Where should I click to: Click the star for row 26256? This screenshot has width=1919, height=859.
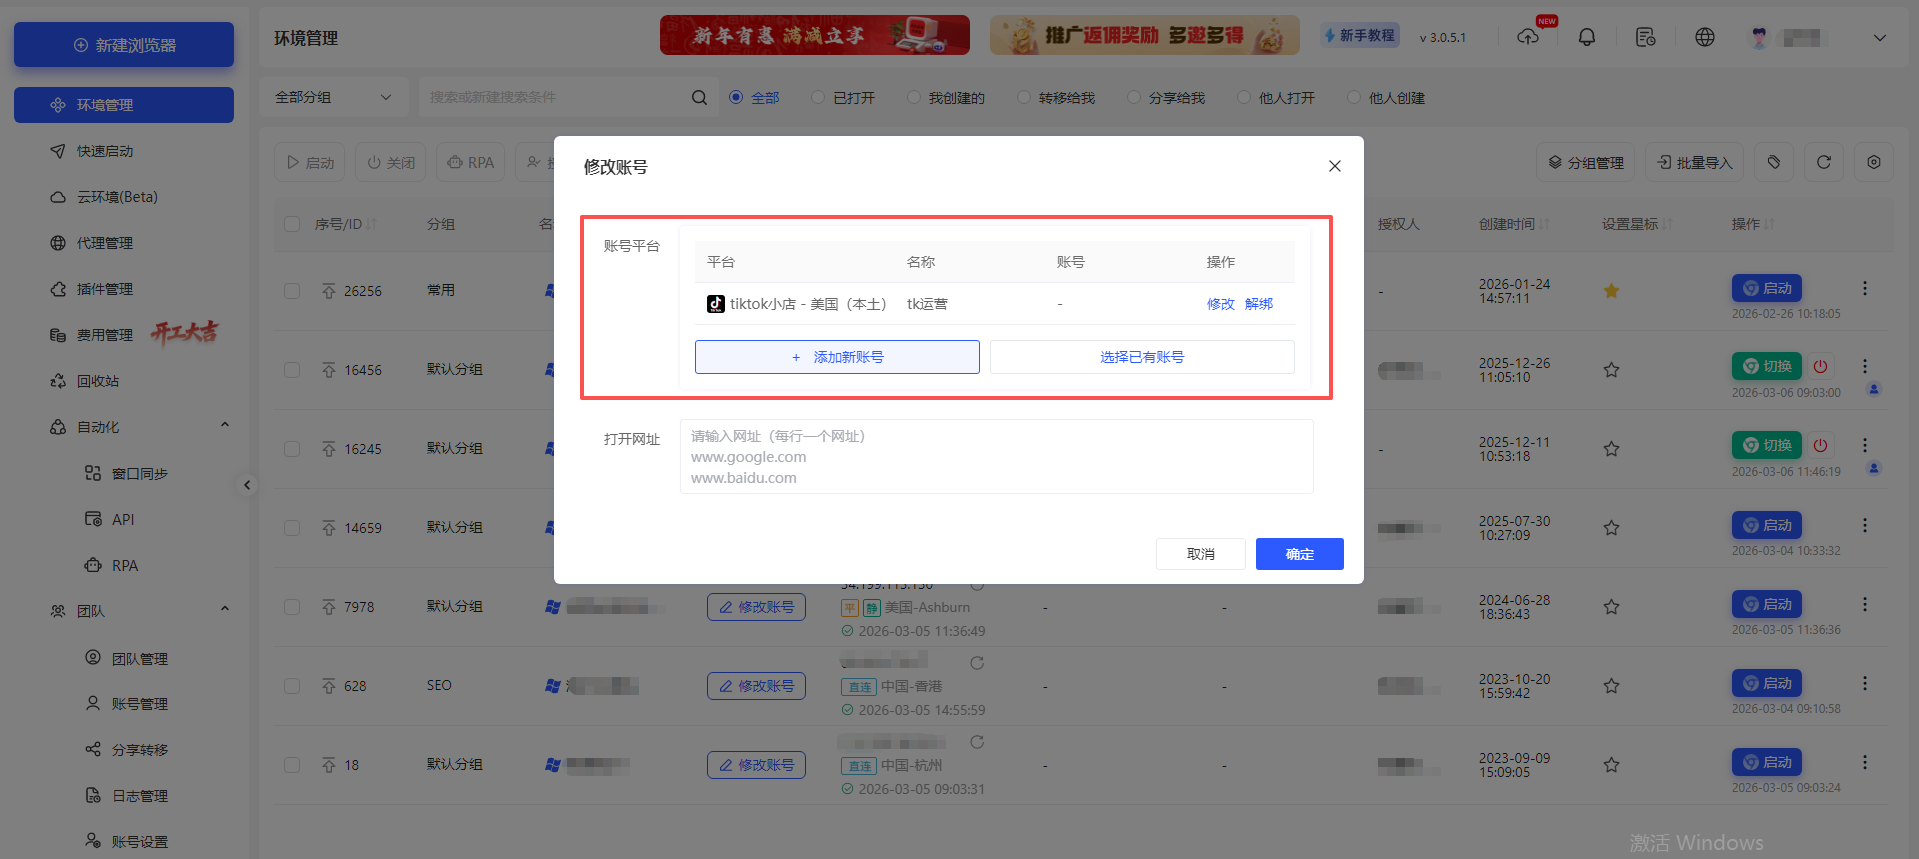point(1611,291)
